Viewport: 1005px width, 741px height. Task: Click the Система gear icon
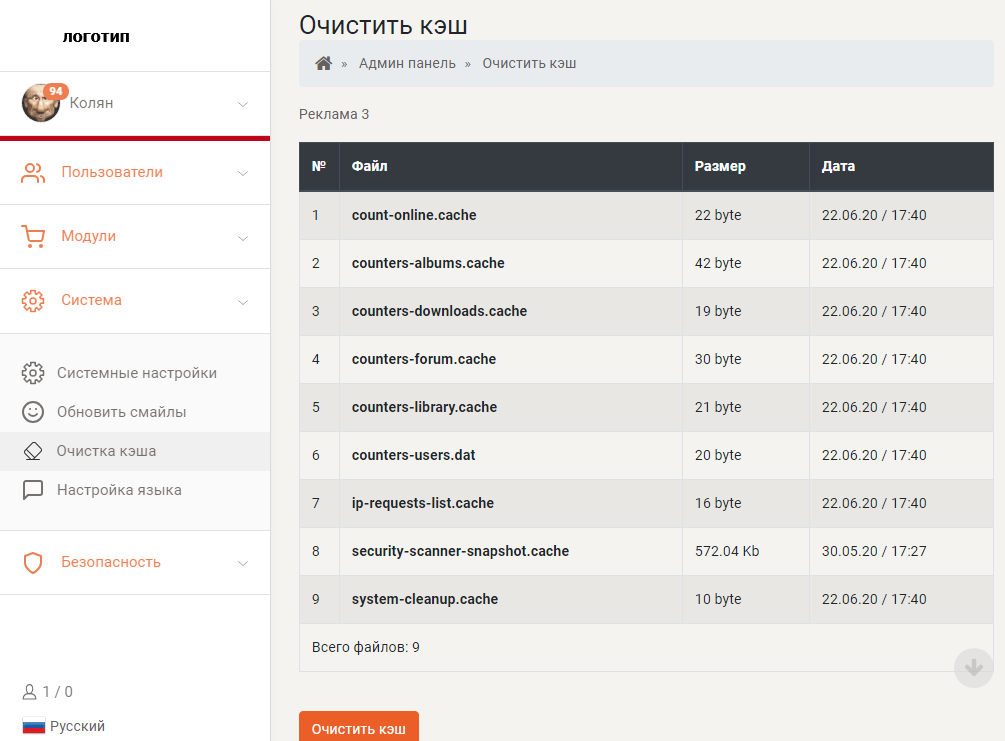click(34, 301)
